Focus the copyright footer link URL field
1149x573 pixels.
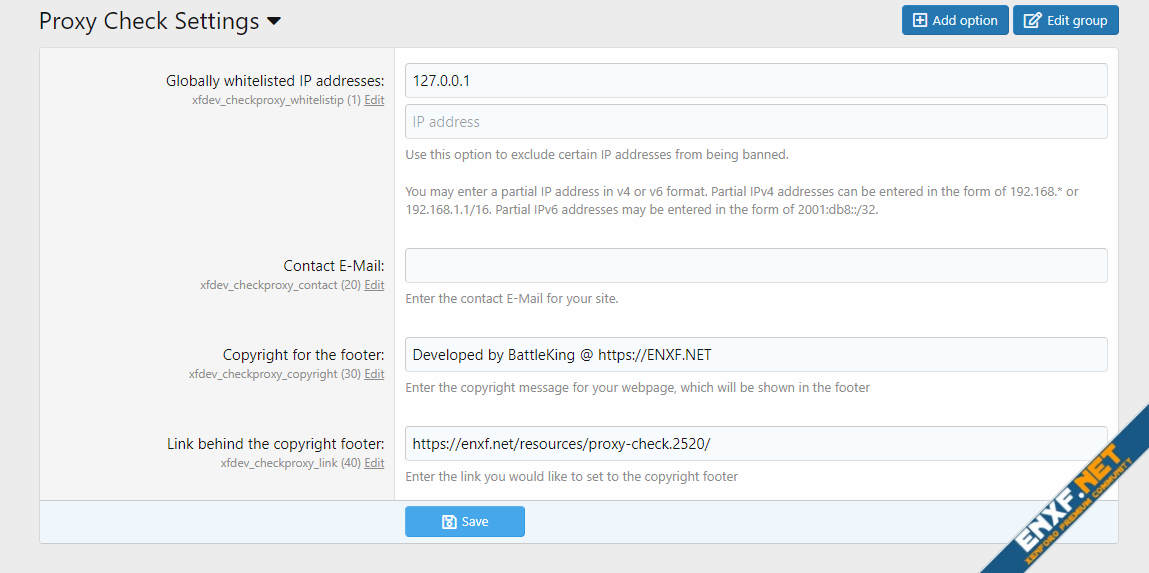tap(755, 444)
